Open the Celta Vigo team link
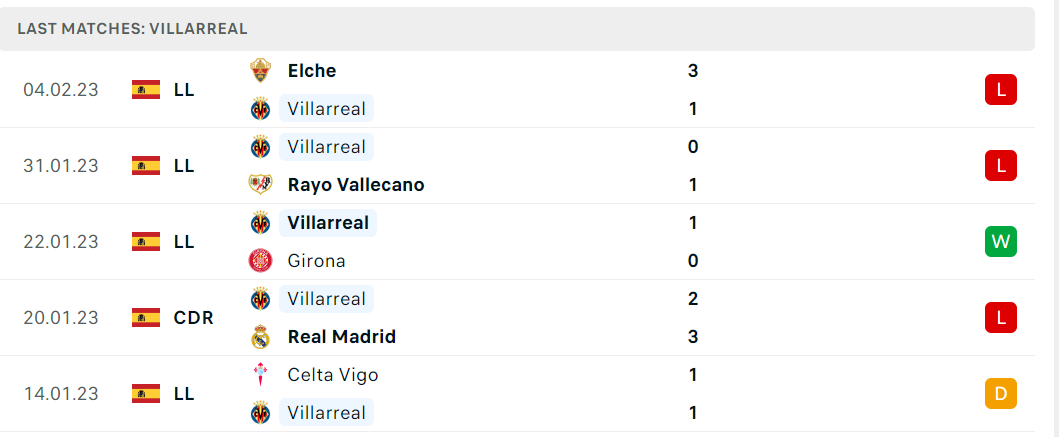 tap(333, 376)
